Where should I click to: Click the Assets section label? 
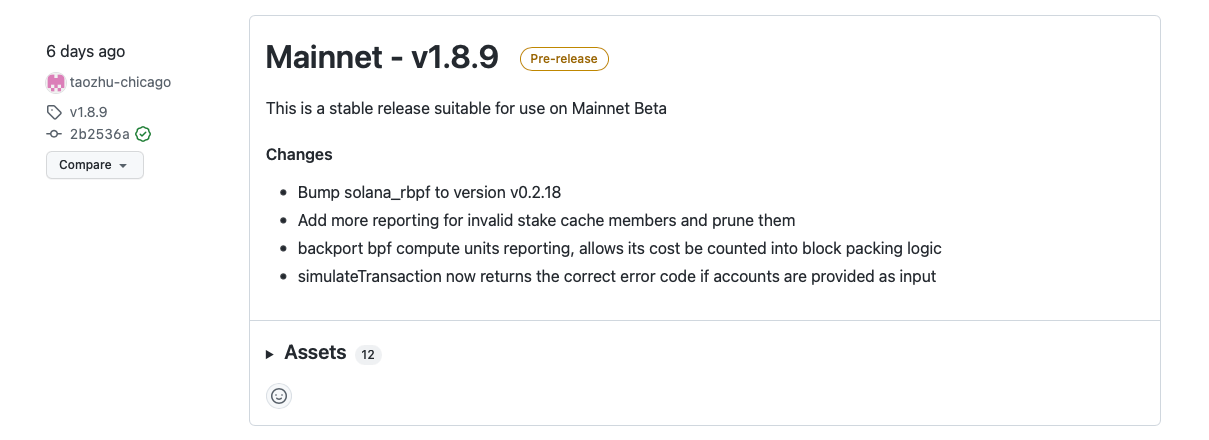pos(315,353)
